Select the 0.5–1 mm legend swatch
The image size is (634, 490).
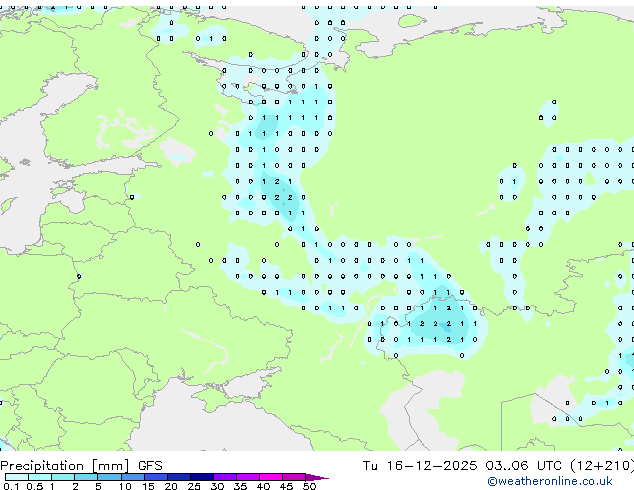pyautogui.click(x=40, y=477)
